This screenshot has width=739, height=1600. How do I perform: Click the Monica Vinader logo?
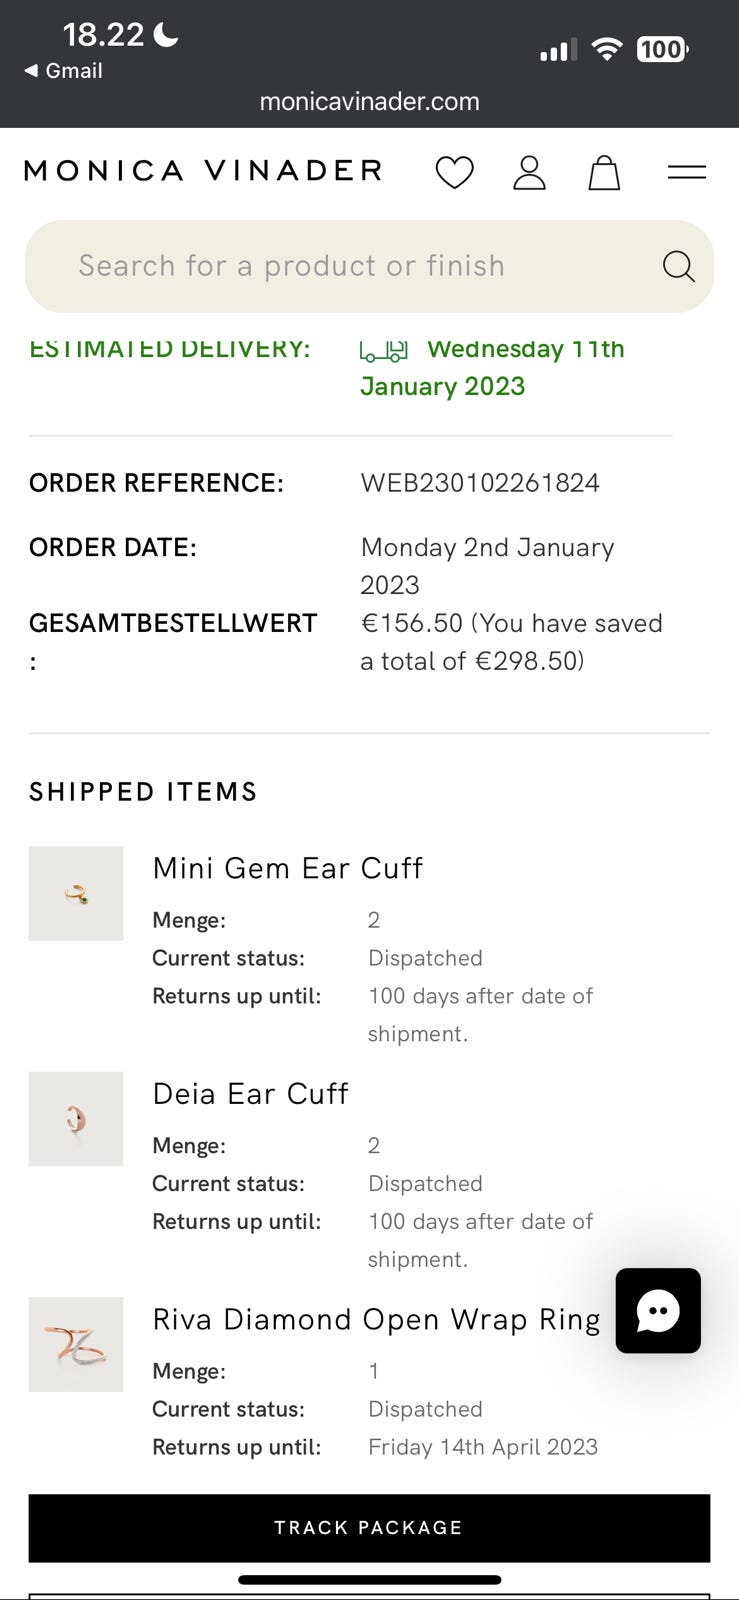pyautogui.click(x=203, y=171)
